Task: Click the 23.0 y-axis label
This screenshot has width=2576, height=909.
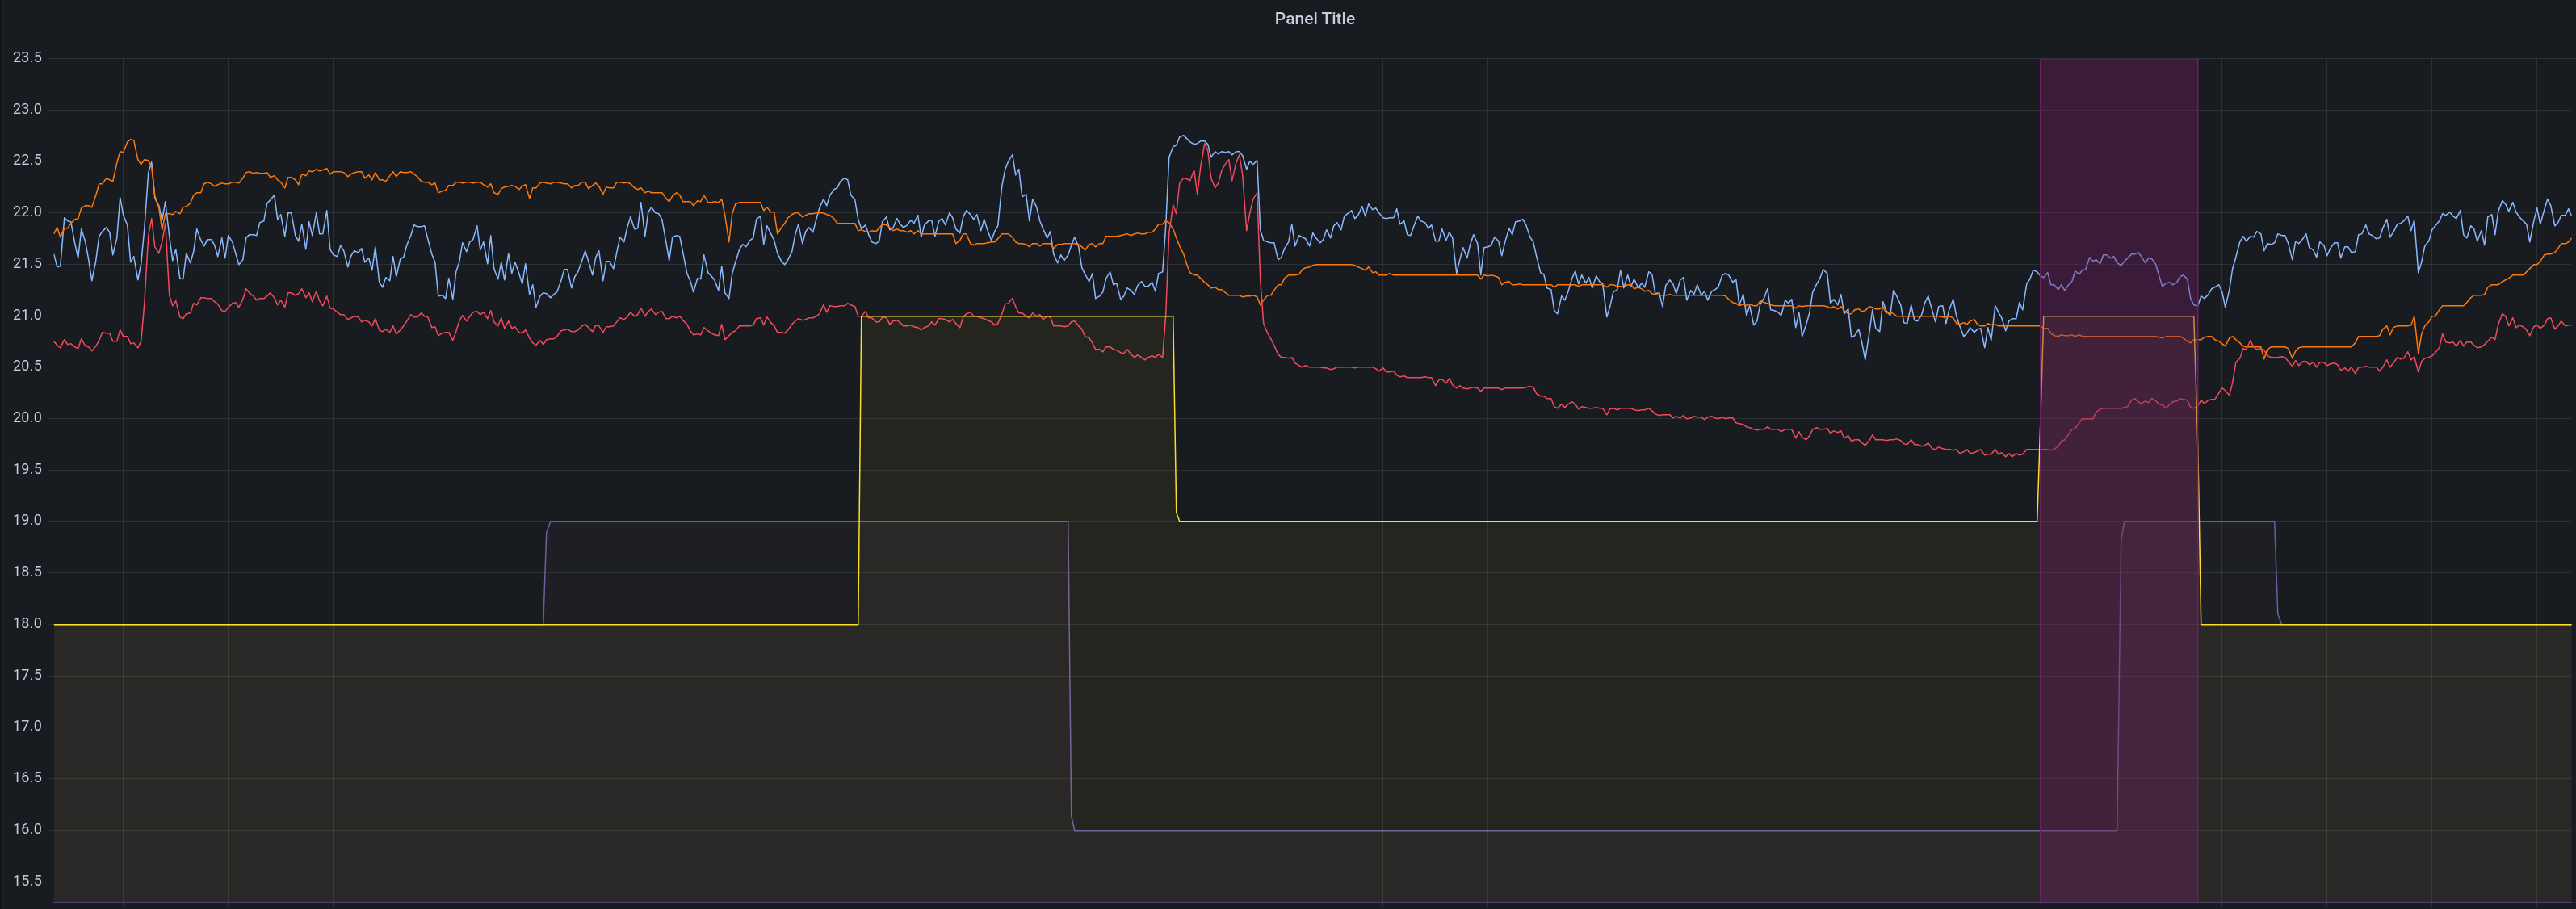Action: 27,109
